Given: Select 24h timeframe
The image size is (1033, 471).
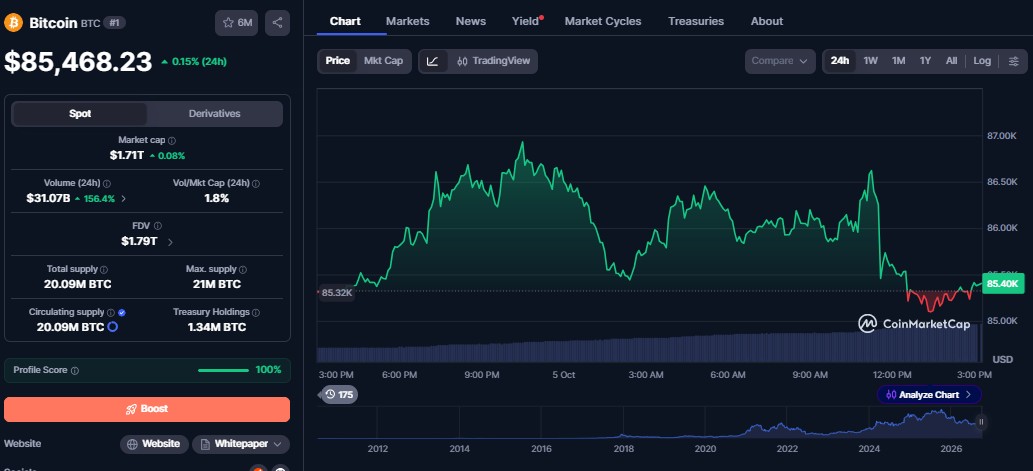Looking at the screenshot, I should tap(840, 61).
